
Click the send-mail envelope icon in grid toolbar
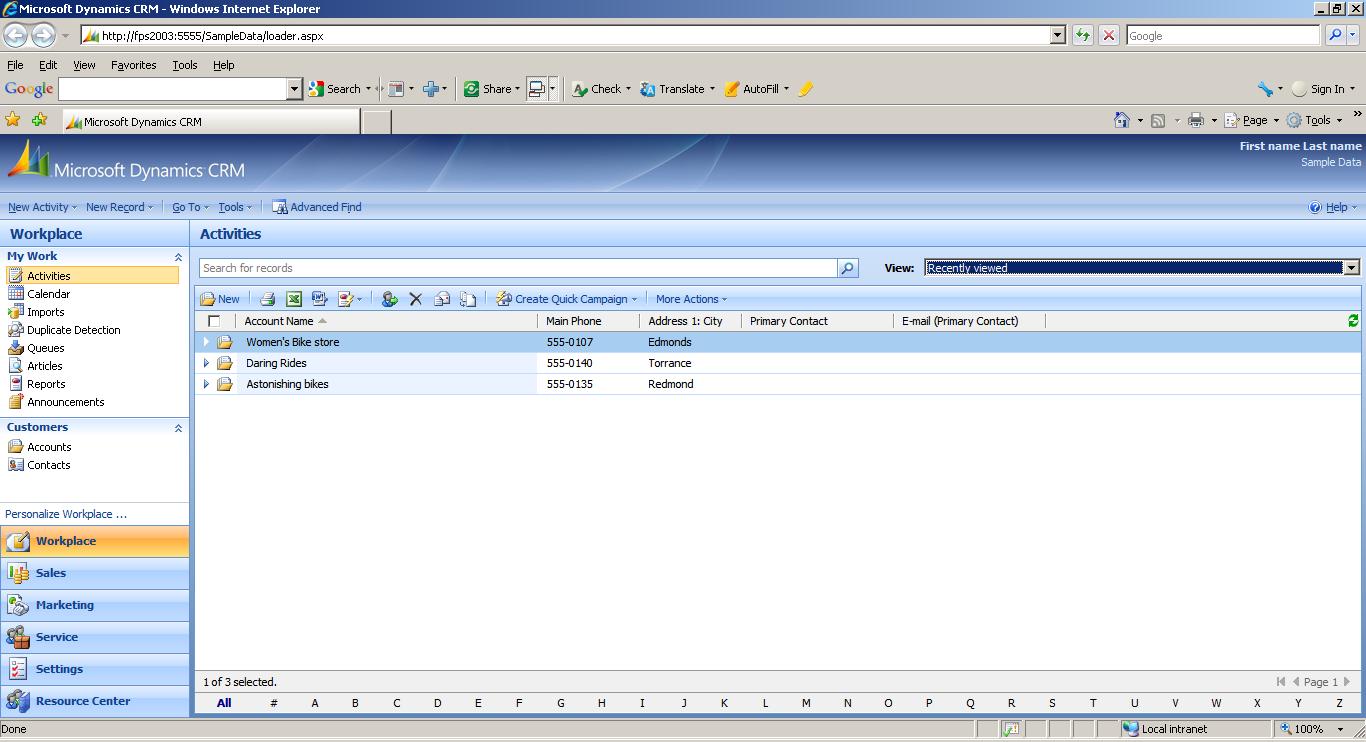442,299
